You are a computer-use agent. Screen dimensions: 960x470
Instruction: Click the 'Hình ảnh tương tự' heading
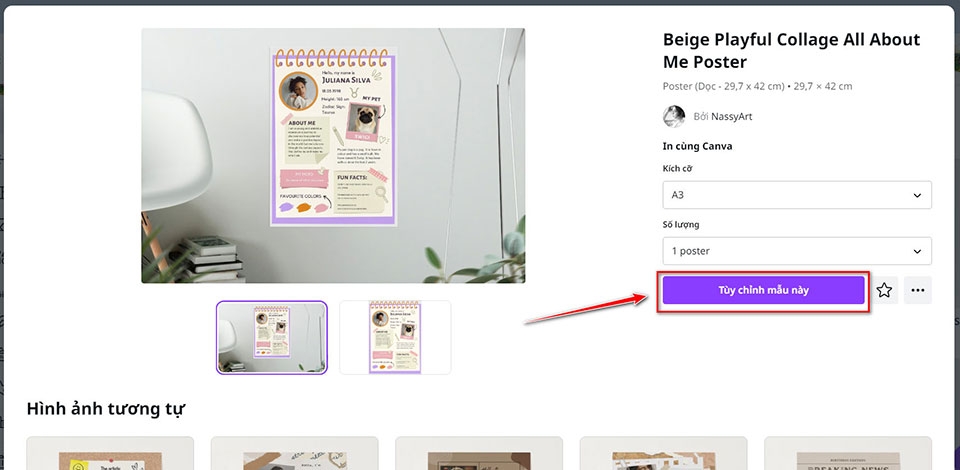pos(105,408)
